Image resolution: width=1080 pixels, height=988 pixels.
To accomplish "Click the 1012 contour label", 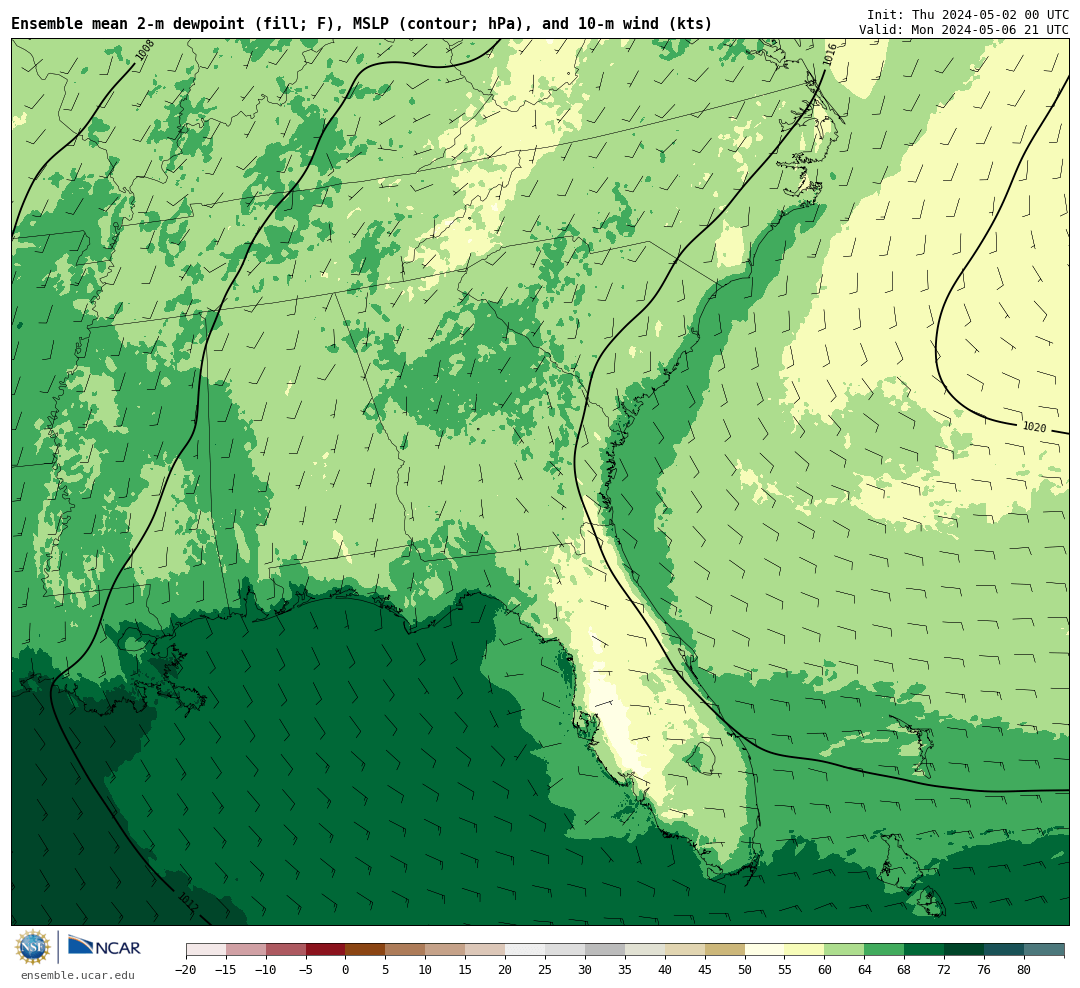I will point(188,901).
